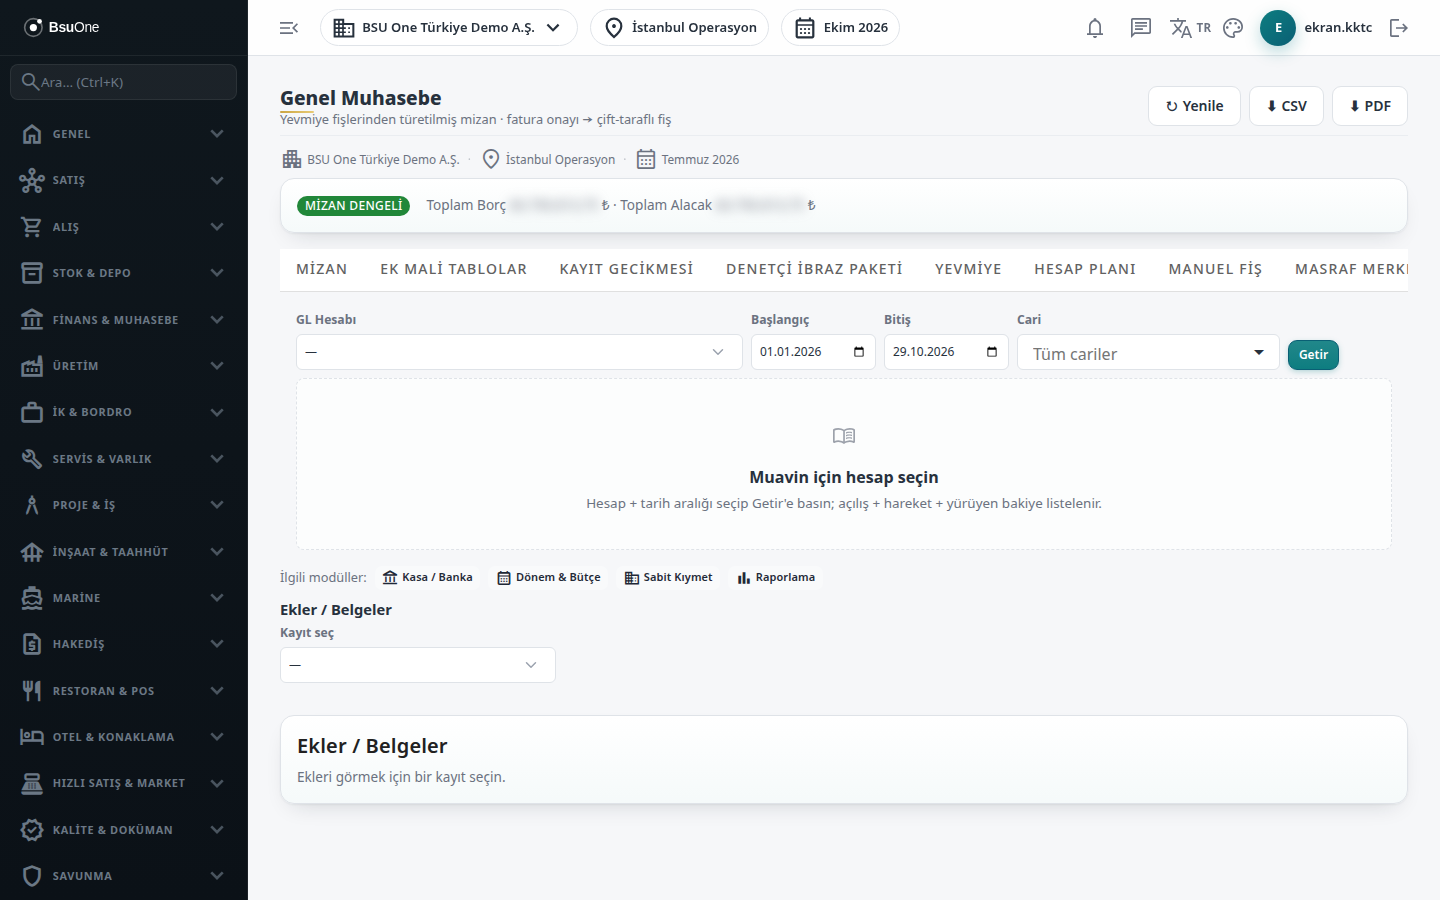Open the Sabit Kıymet module link

(x=669, y=577)
